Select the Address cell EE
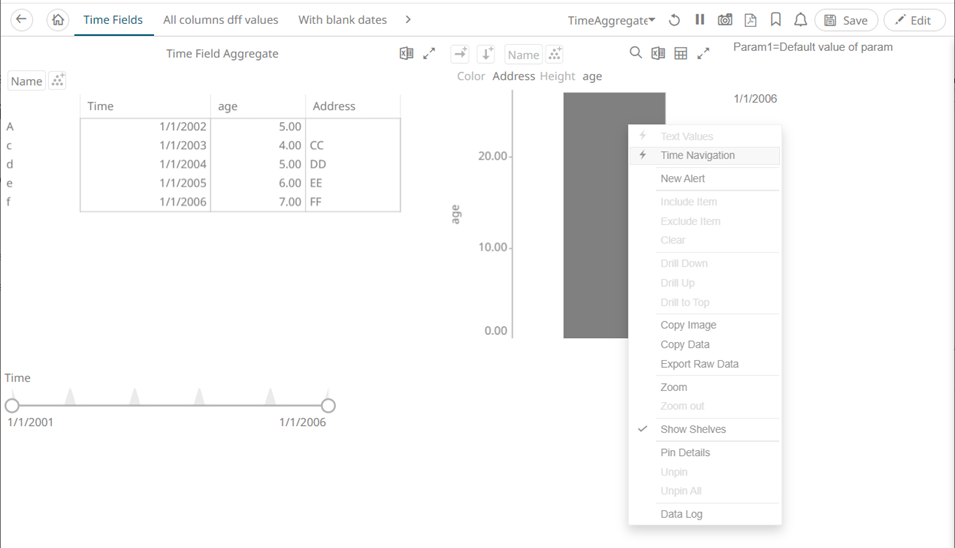 tap(353, 183)
